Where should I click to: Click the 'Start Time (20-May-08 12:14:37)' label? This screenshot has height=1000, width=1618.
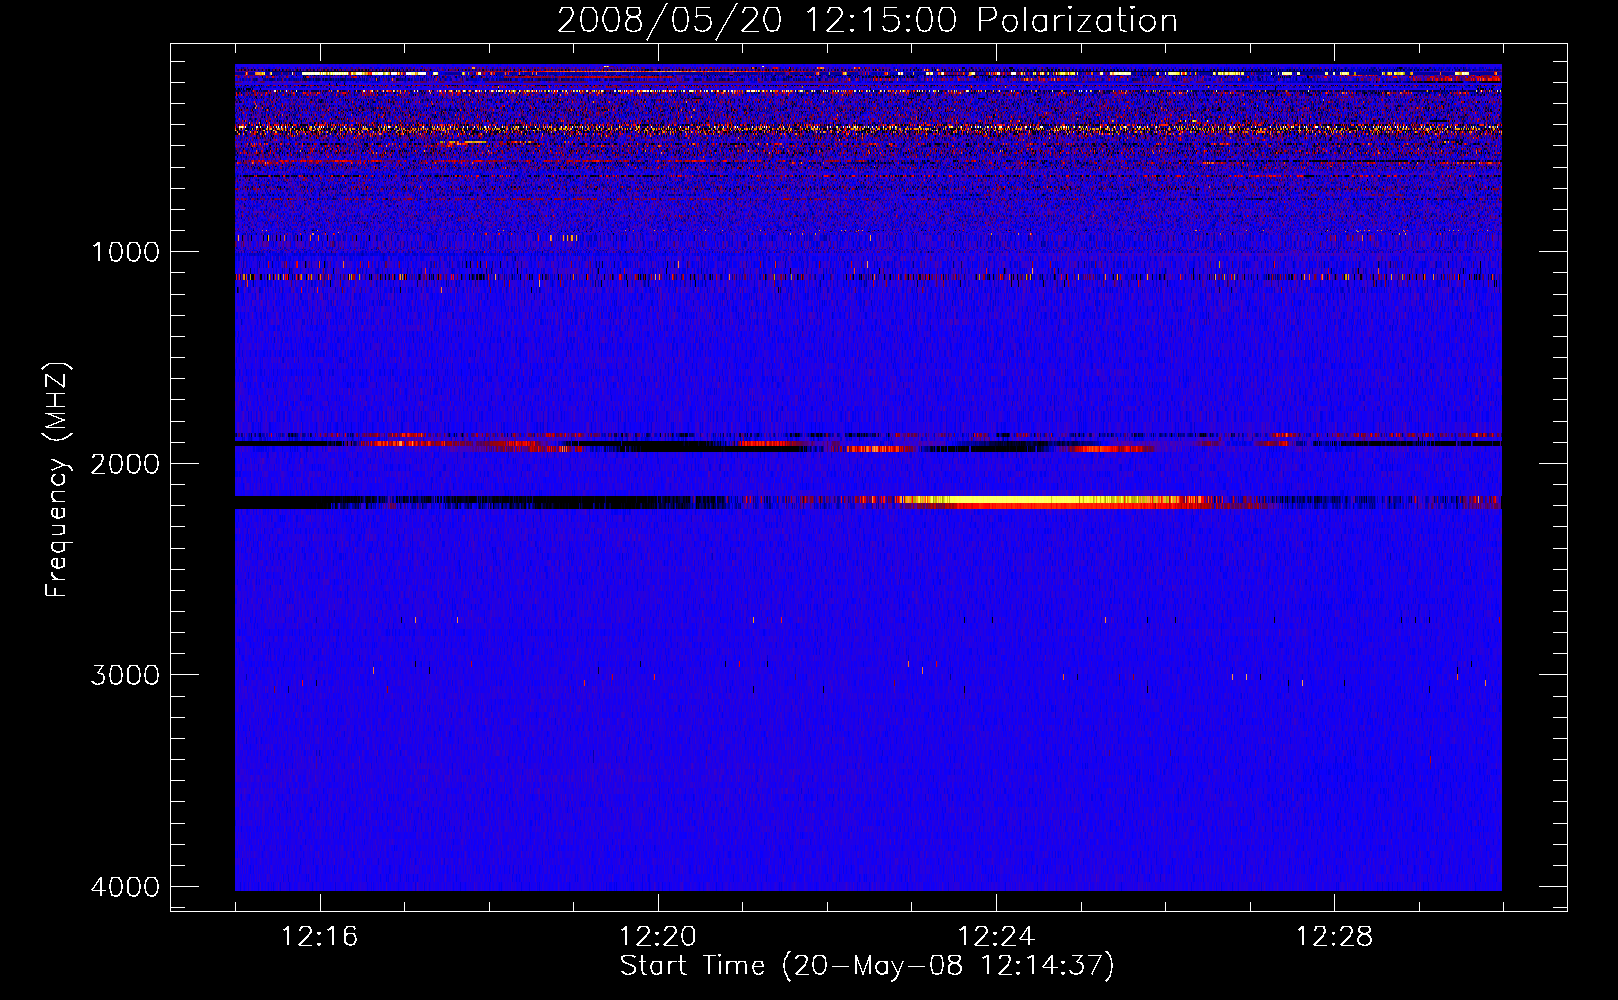point(867,966)
